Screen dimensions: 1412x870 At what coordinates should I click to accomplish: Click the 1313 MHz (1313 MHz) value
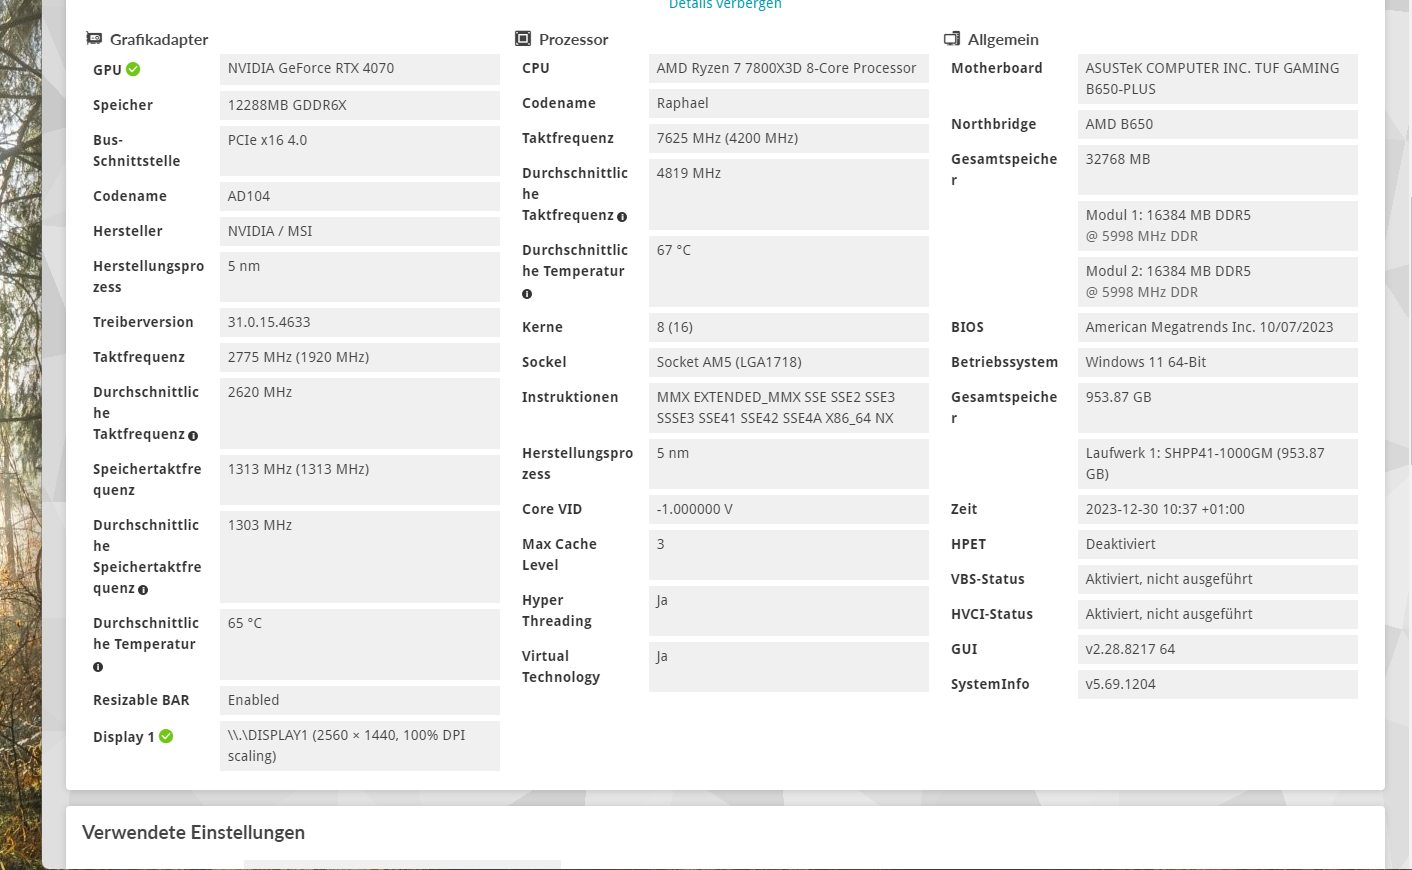coord(360,480)
